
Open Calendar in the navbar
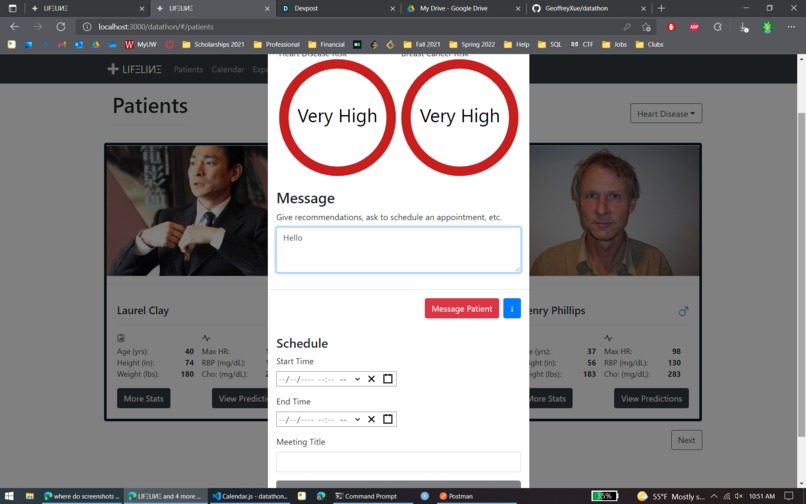coord(227,69)
